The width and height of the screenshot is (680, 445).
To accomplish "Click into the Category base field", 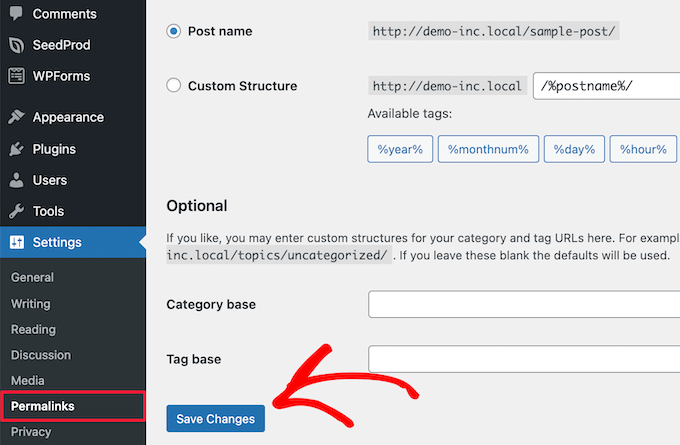I will click(x=523, y=304).
